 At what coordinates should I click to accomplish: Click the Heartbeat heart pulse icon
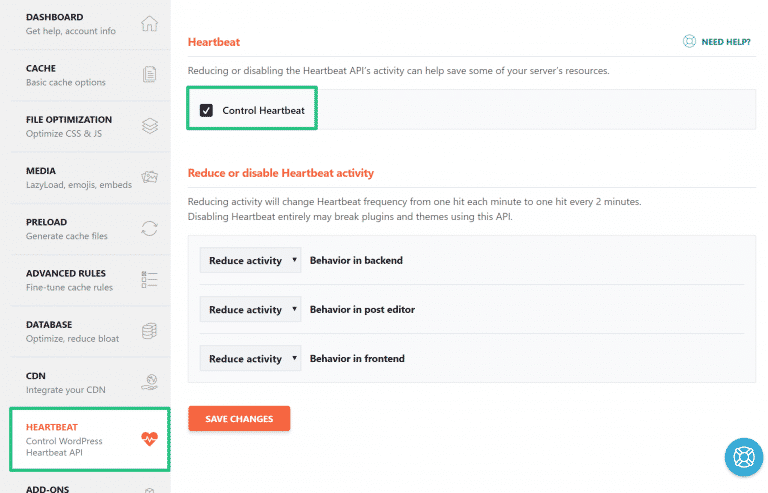tap(149, 439)
